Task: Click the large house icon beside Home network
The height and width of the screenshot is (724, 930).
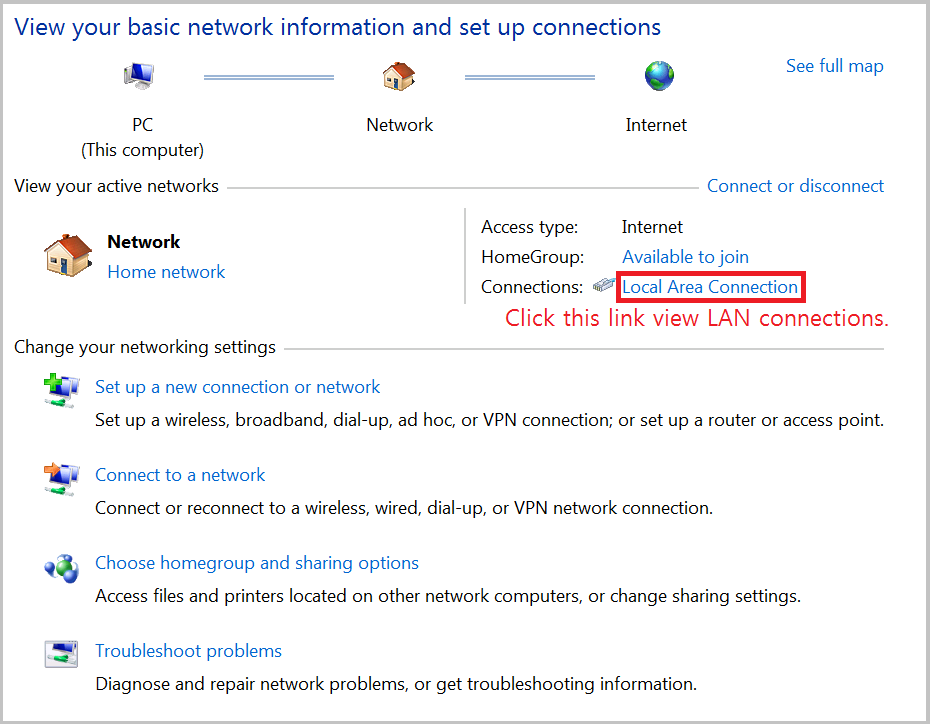Action: click(x=69, y=256)
